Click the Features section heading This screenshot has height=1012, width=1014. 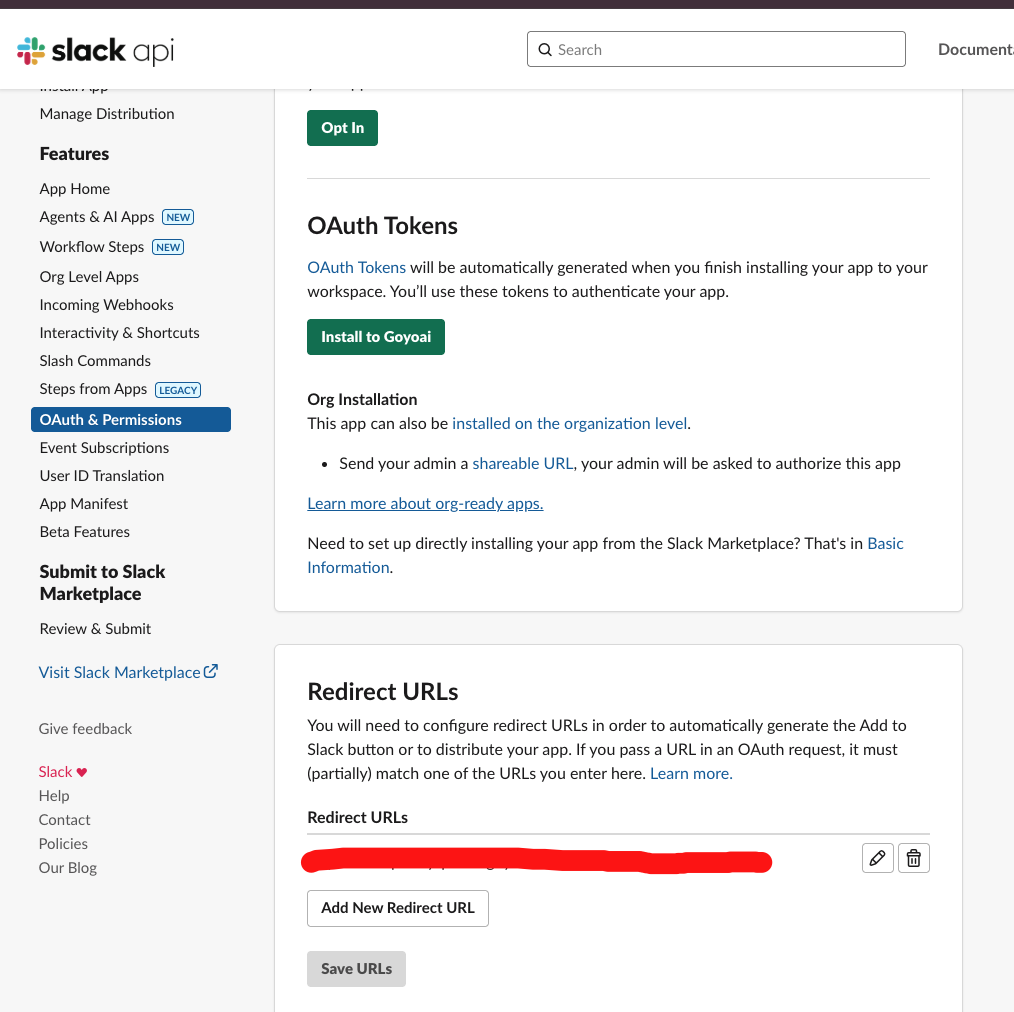tap(74, 154)
